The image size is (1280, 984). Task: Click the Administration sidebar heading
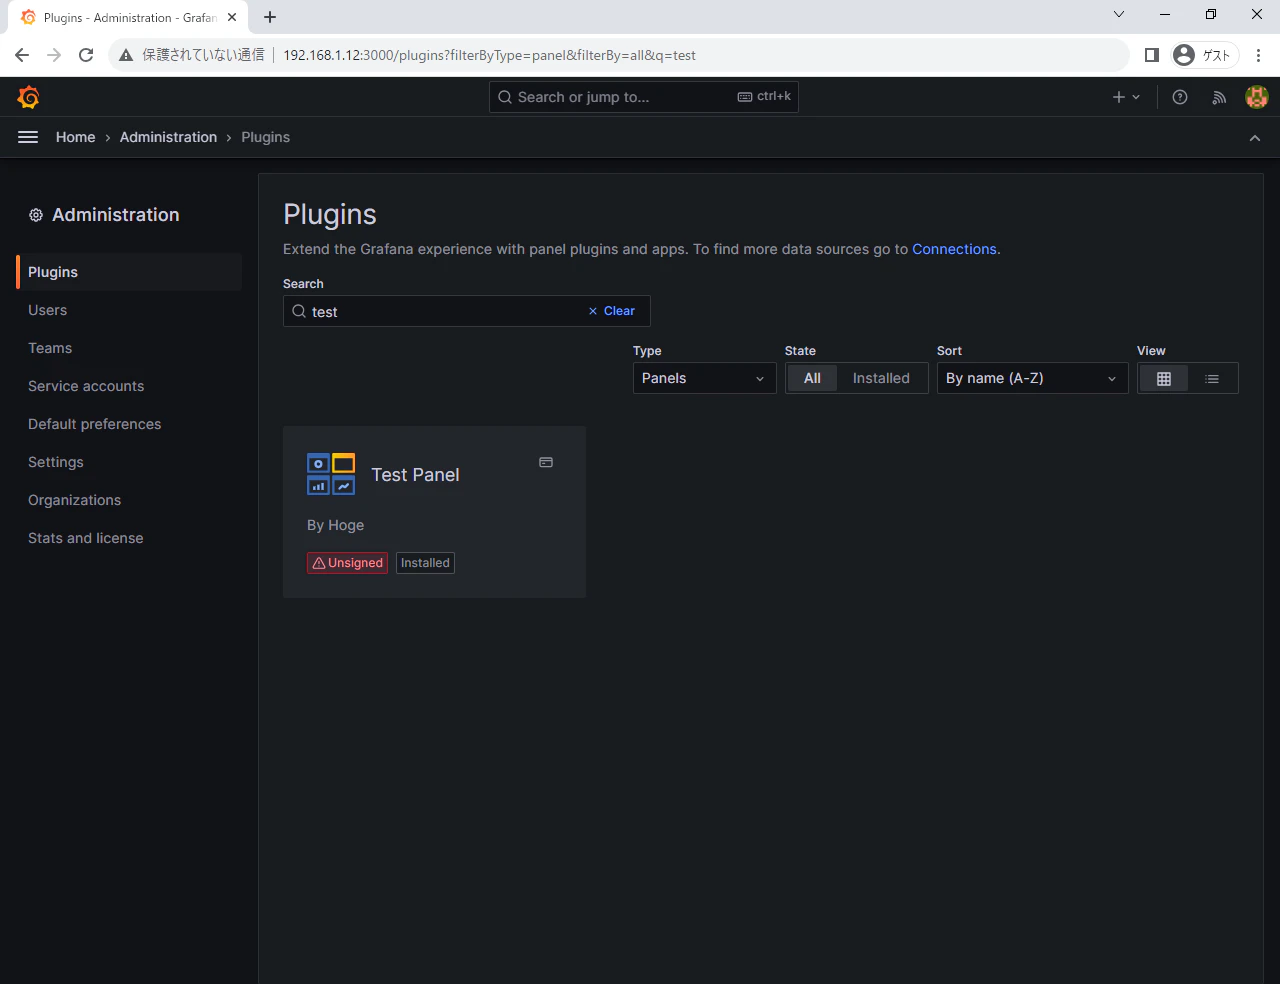coord(116,215)
